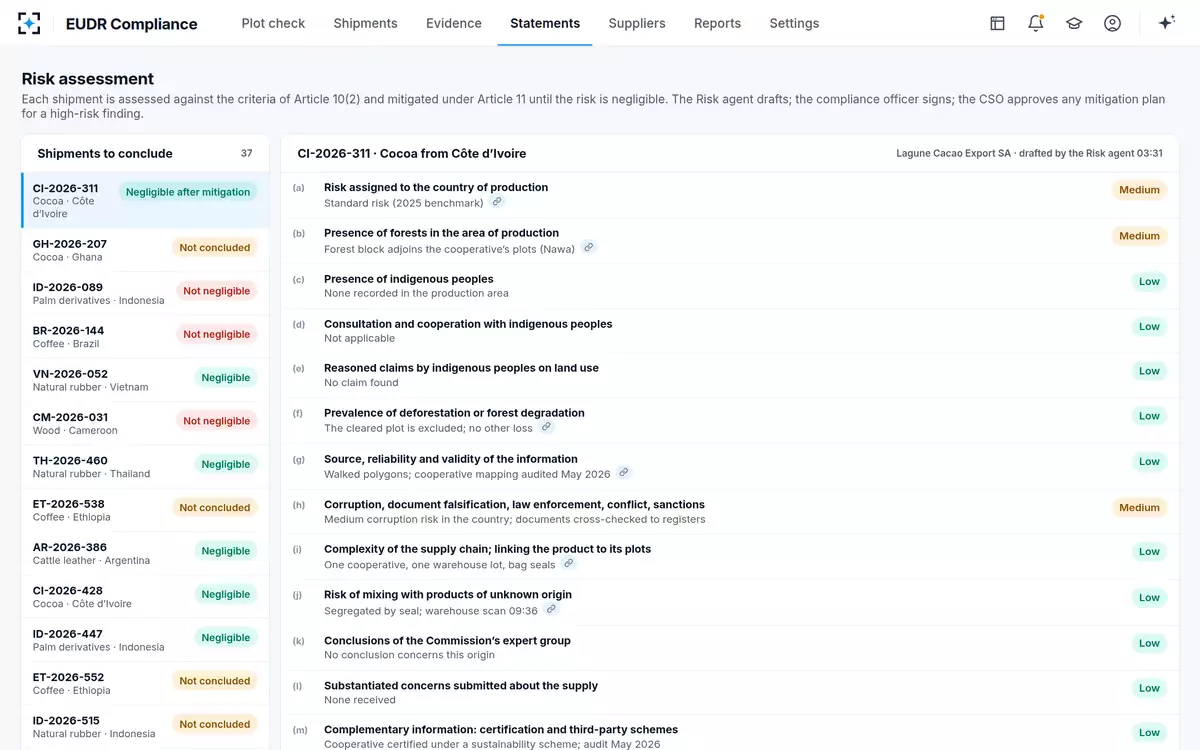Select shipment ET-2026-552 Coffee Ethiopia

[x=146, y=683]
